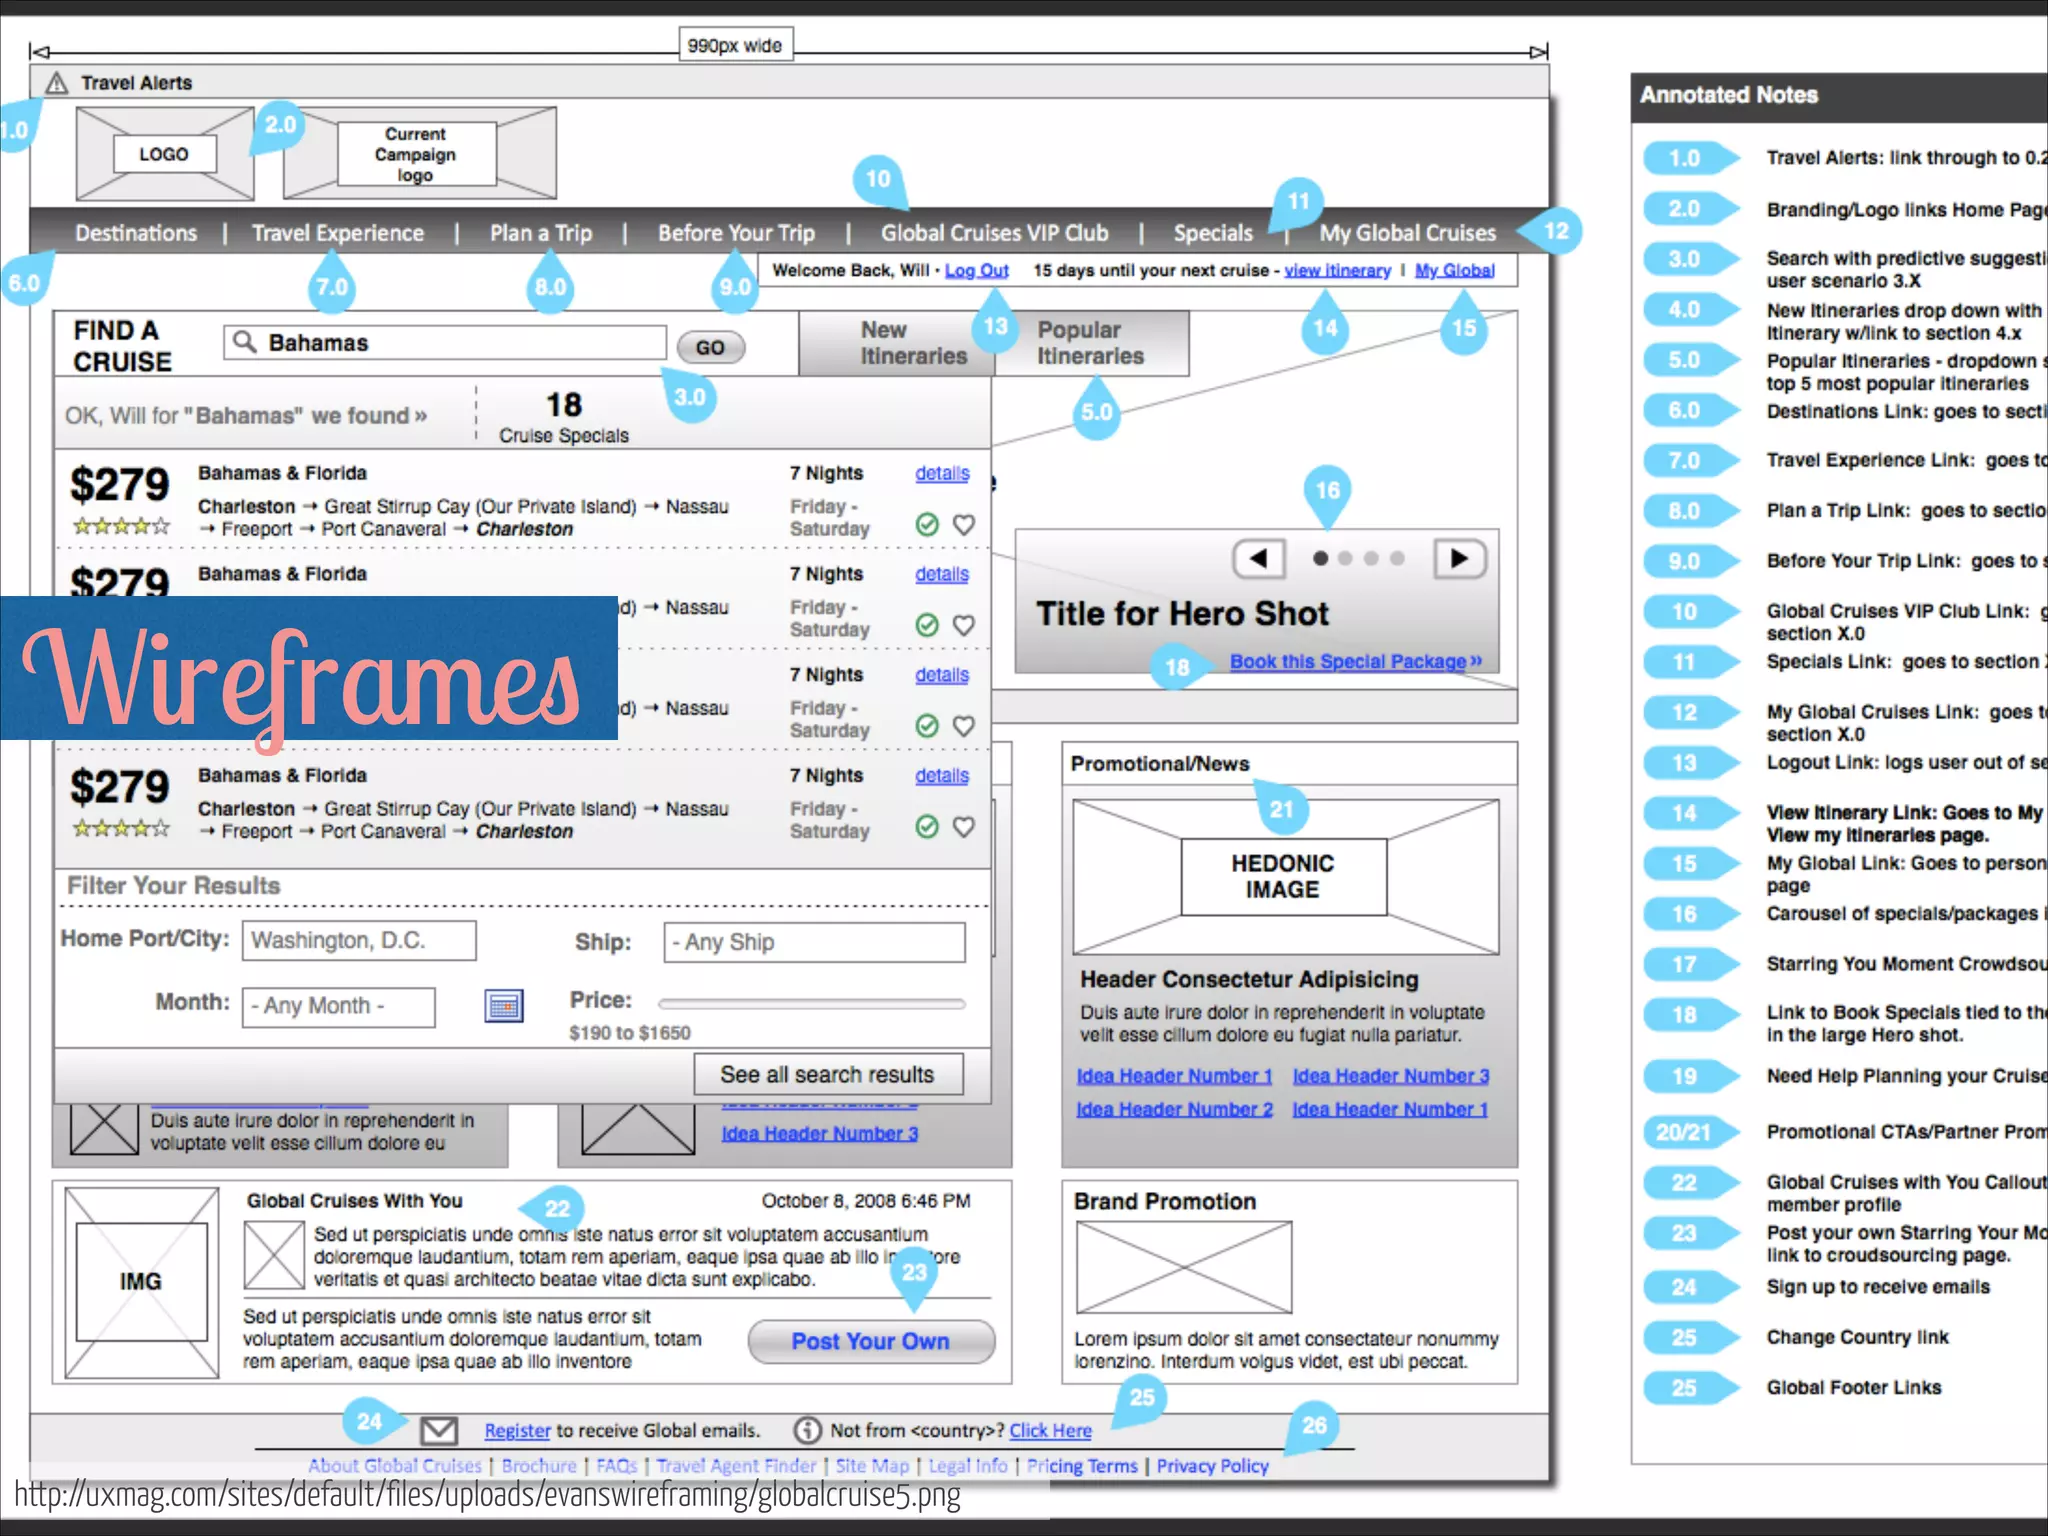Viewport: 2048px width, 1536px height.
Task: Open Privacy Policy footer link
Action: coord(1213,1466)
